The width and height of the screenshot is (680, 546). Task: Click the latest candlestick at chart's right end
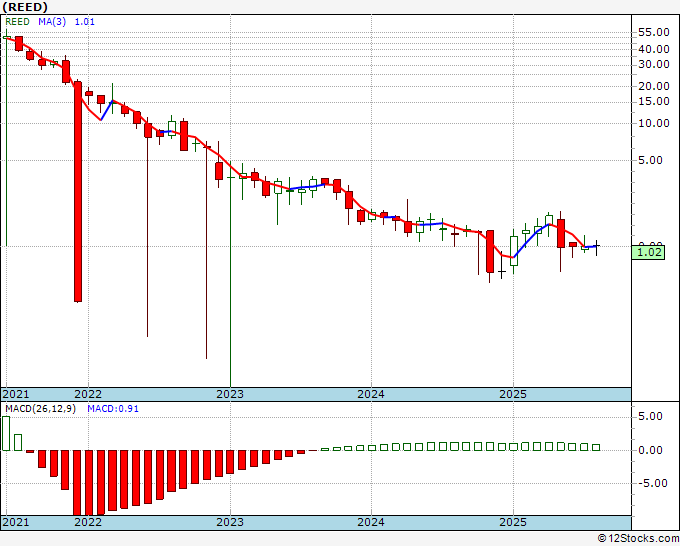(x=597, y=248)
